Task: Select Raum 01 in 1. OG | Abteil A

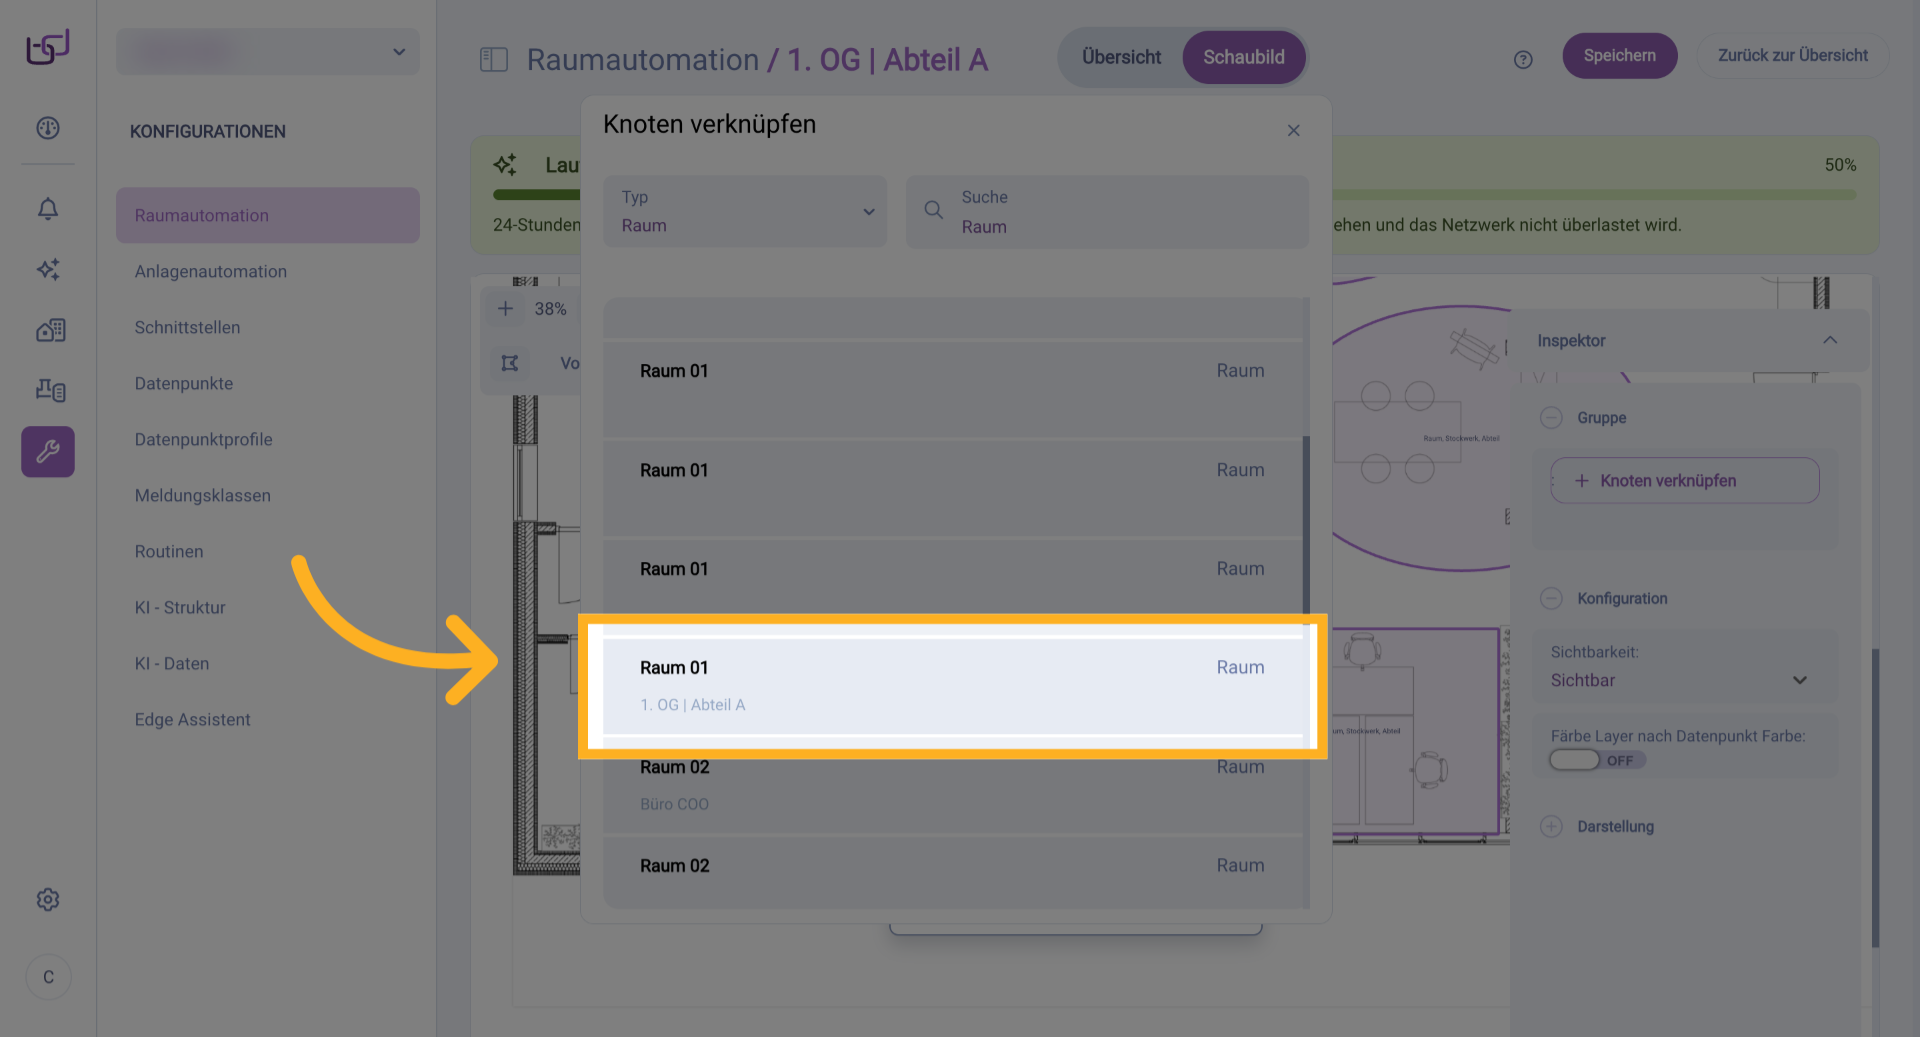Action: 952,686
